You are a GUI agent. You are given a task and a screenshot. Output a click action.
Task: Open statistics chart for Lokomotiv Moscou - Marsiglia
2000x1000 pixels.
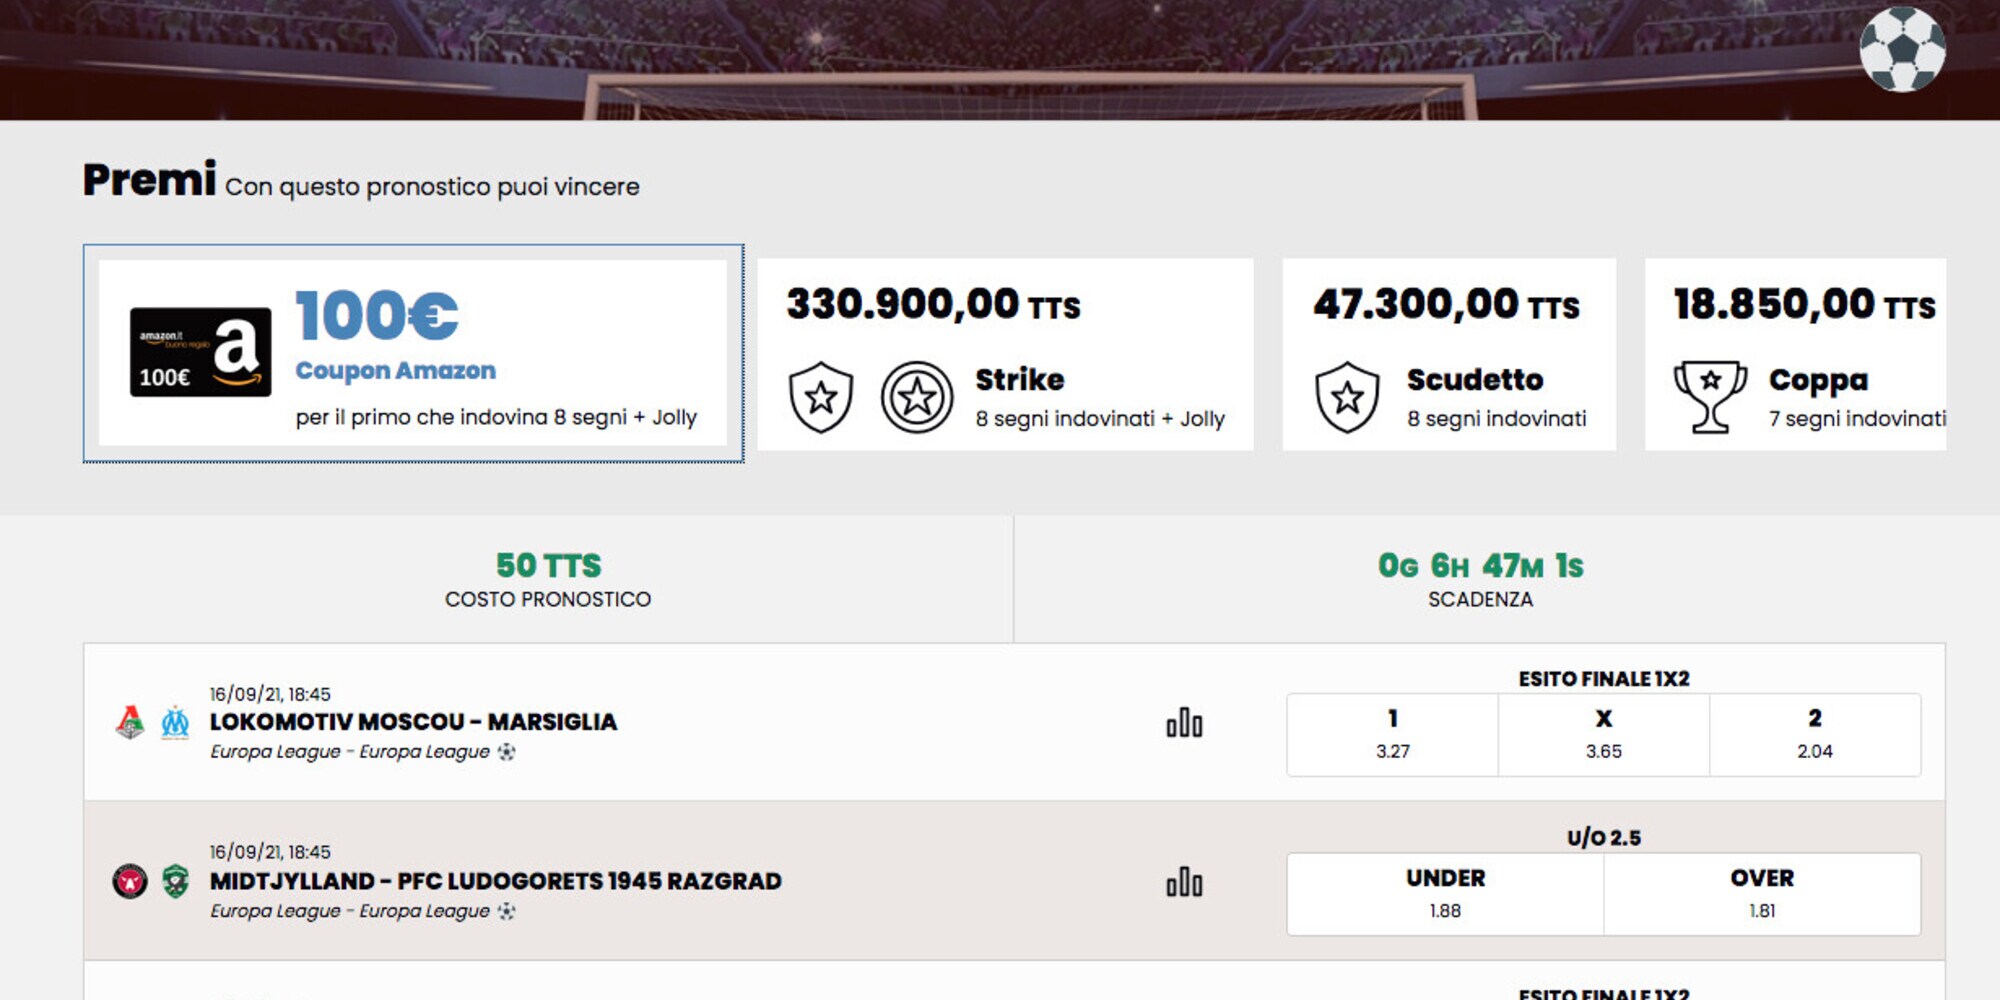coord(1184,722)
